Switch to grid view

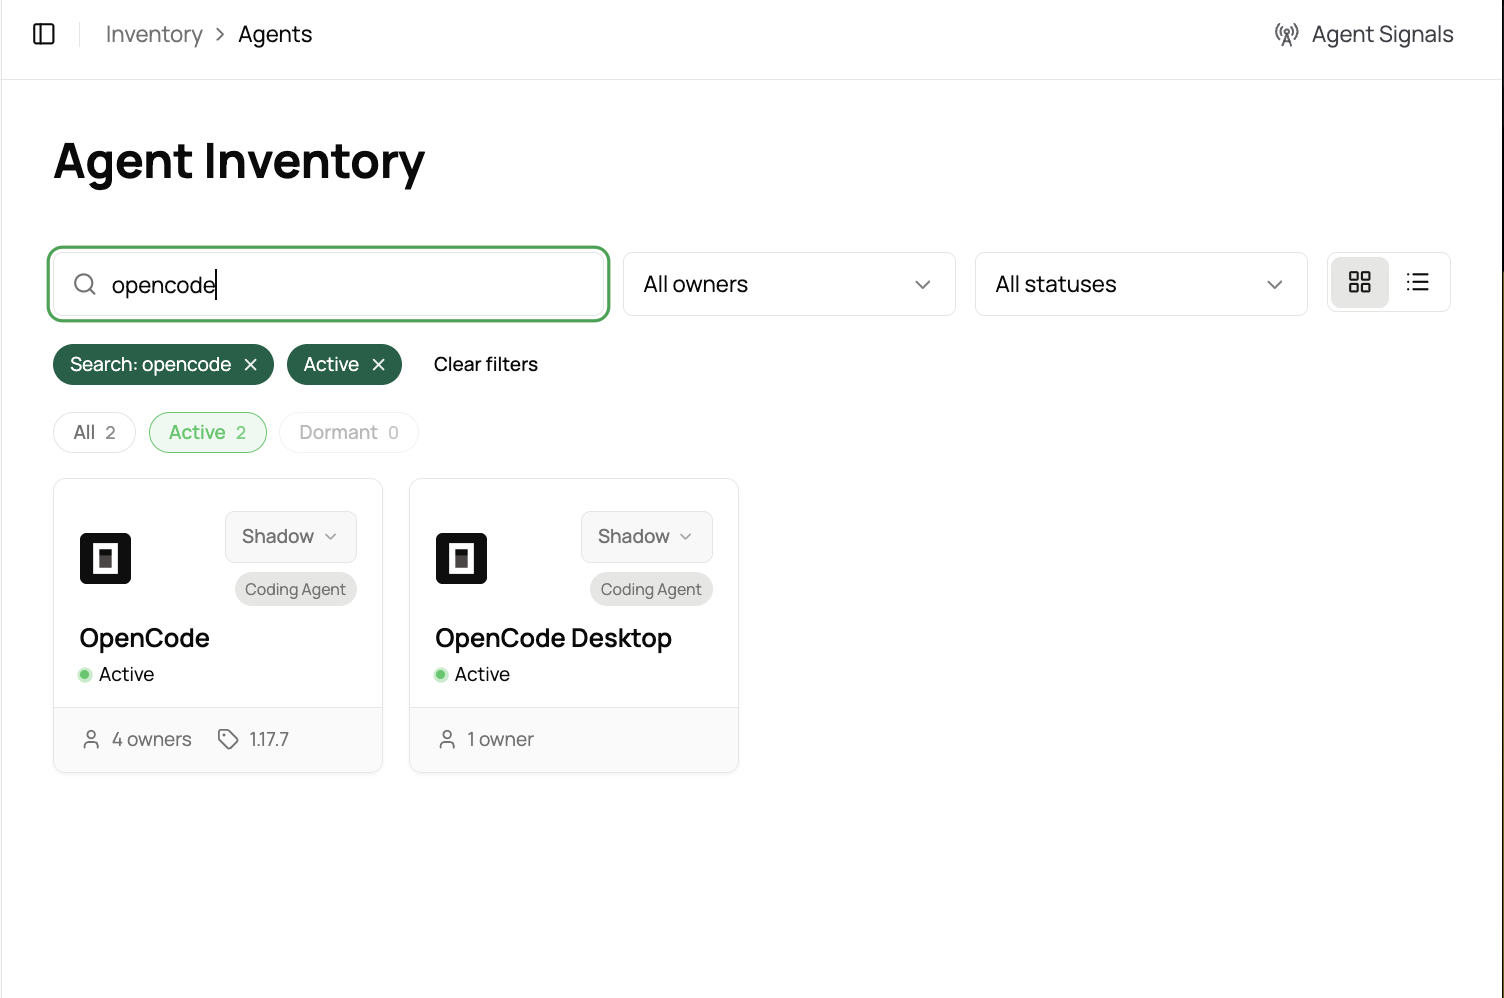1360,282
